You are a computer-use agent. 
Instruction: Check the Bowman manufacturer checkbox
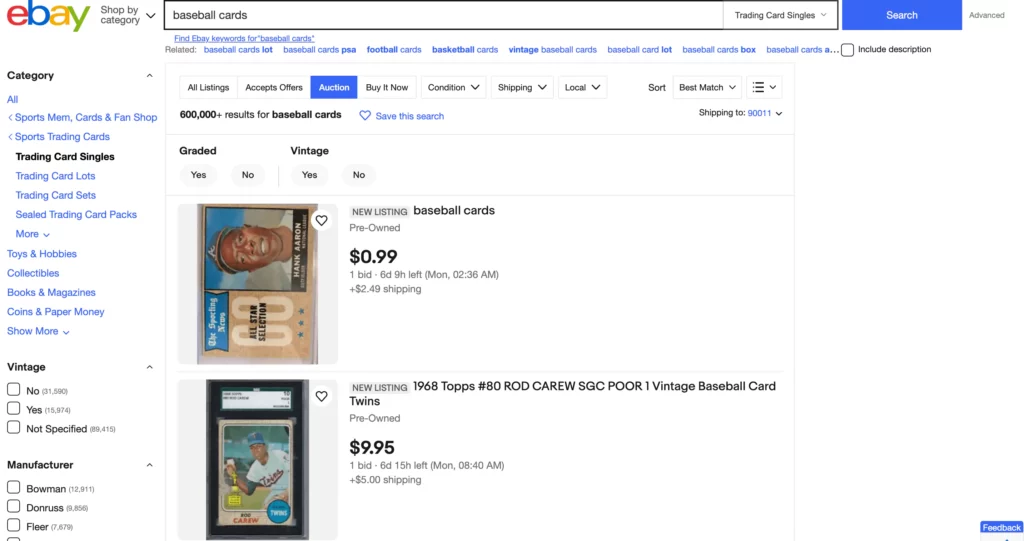14,487
